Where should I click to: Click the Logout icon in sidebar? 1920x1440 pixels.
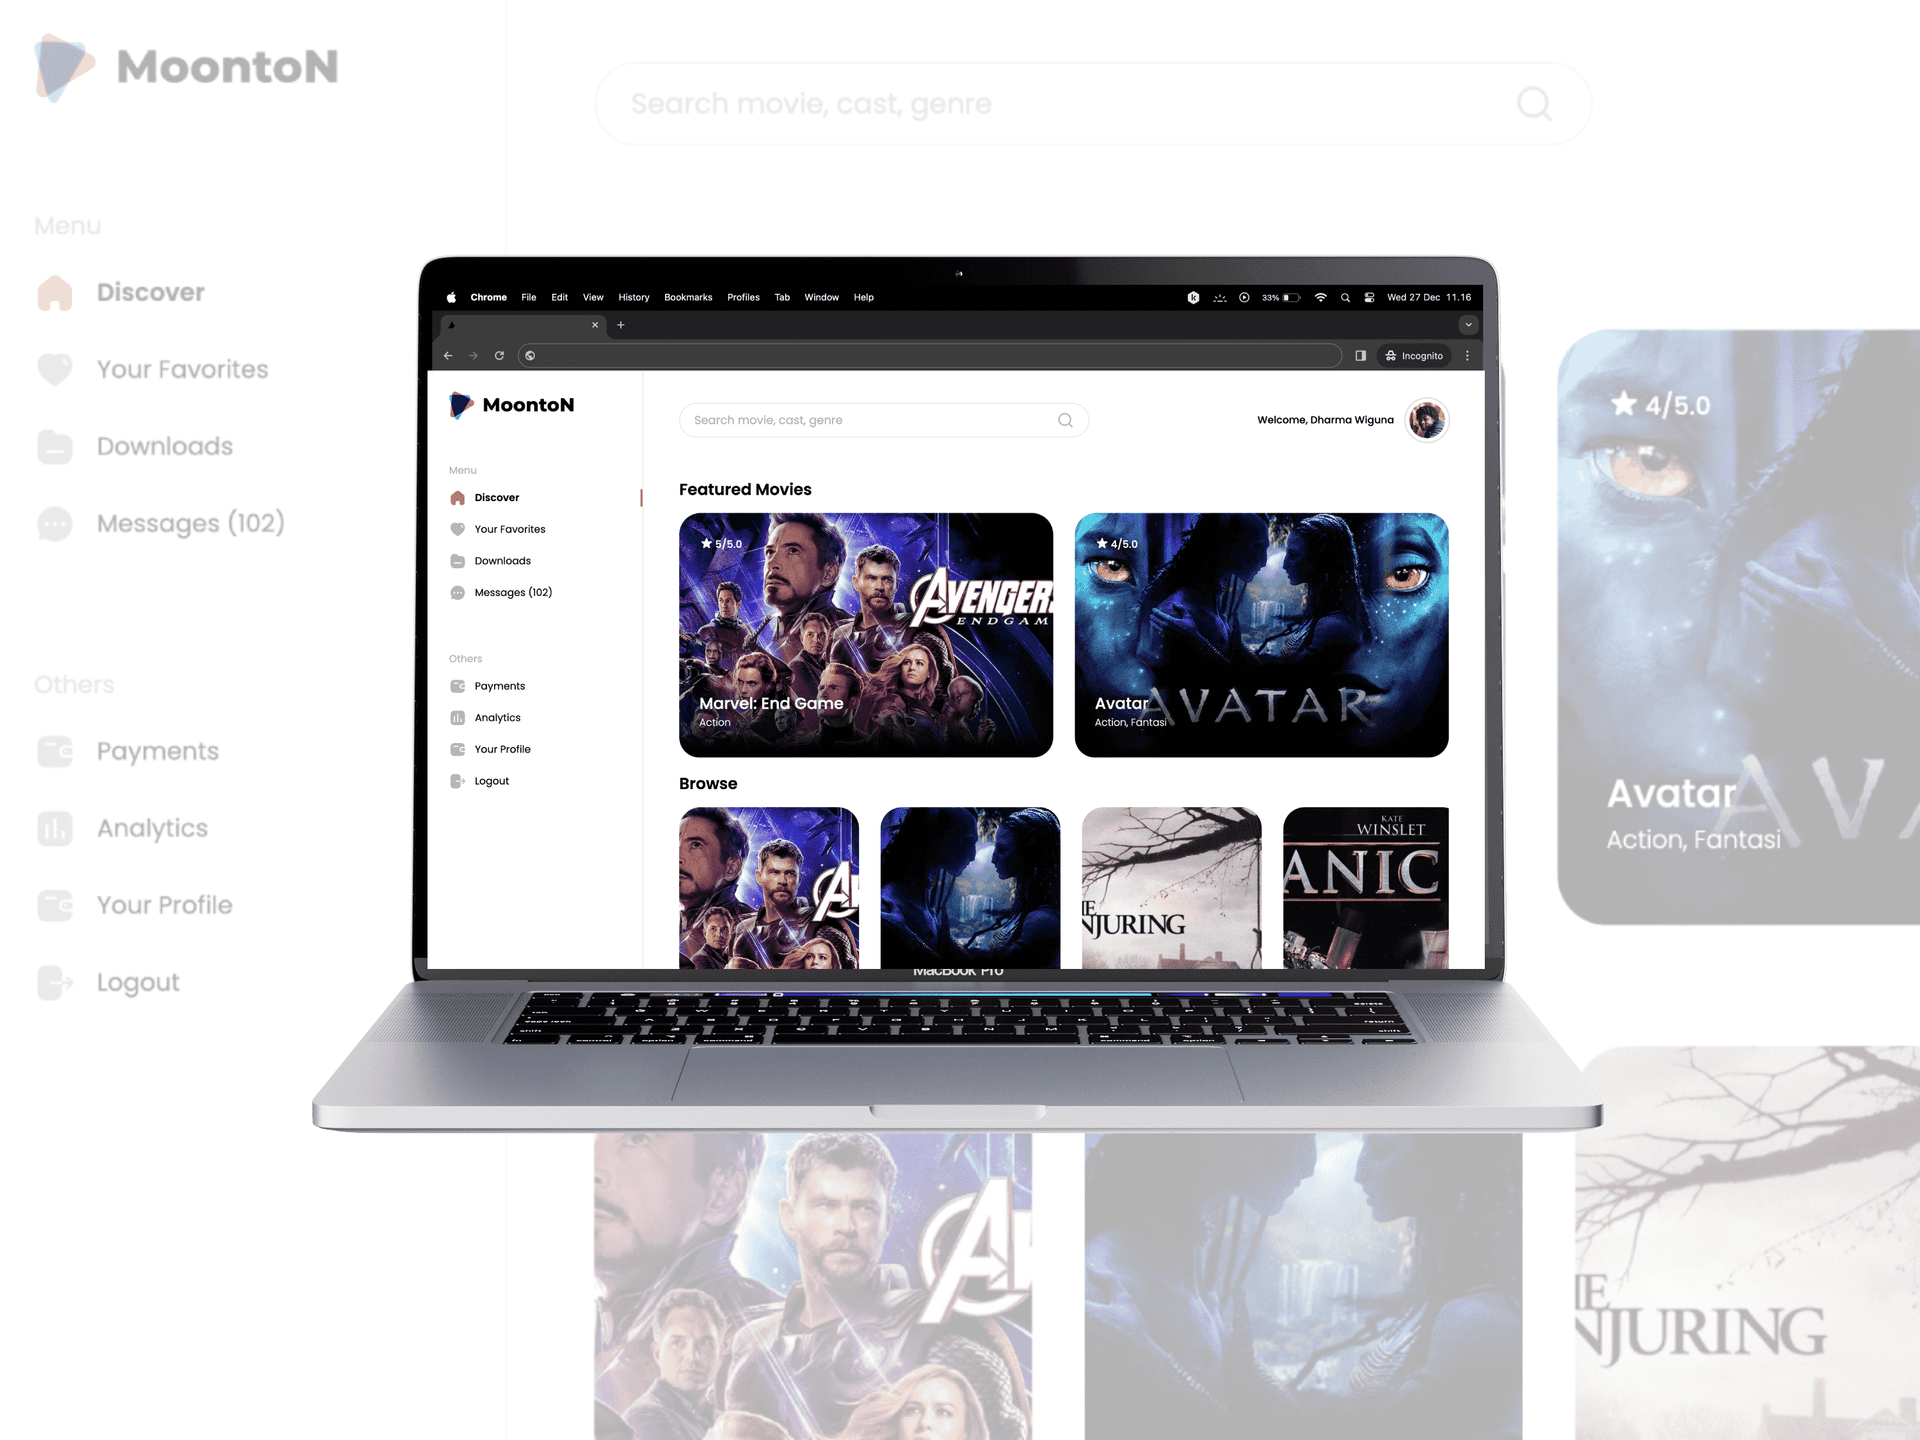coord(54,982)
